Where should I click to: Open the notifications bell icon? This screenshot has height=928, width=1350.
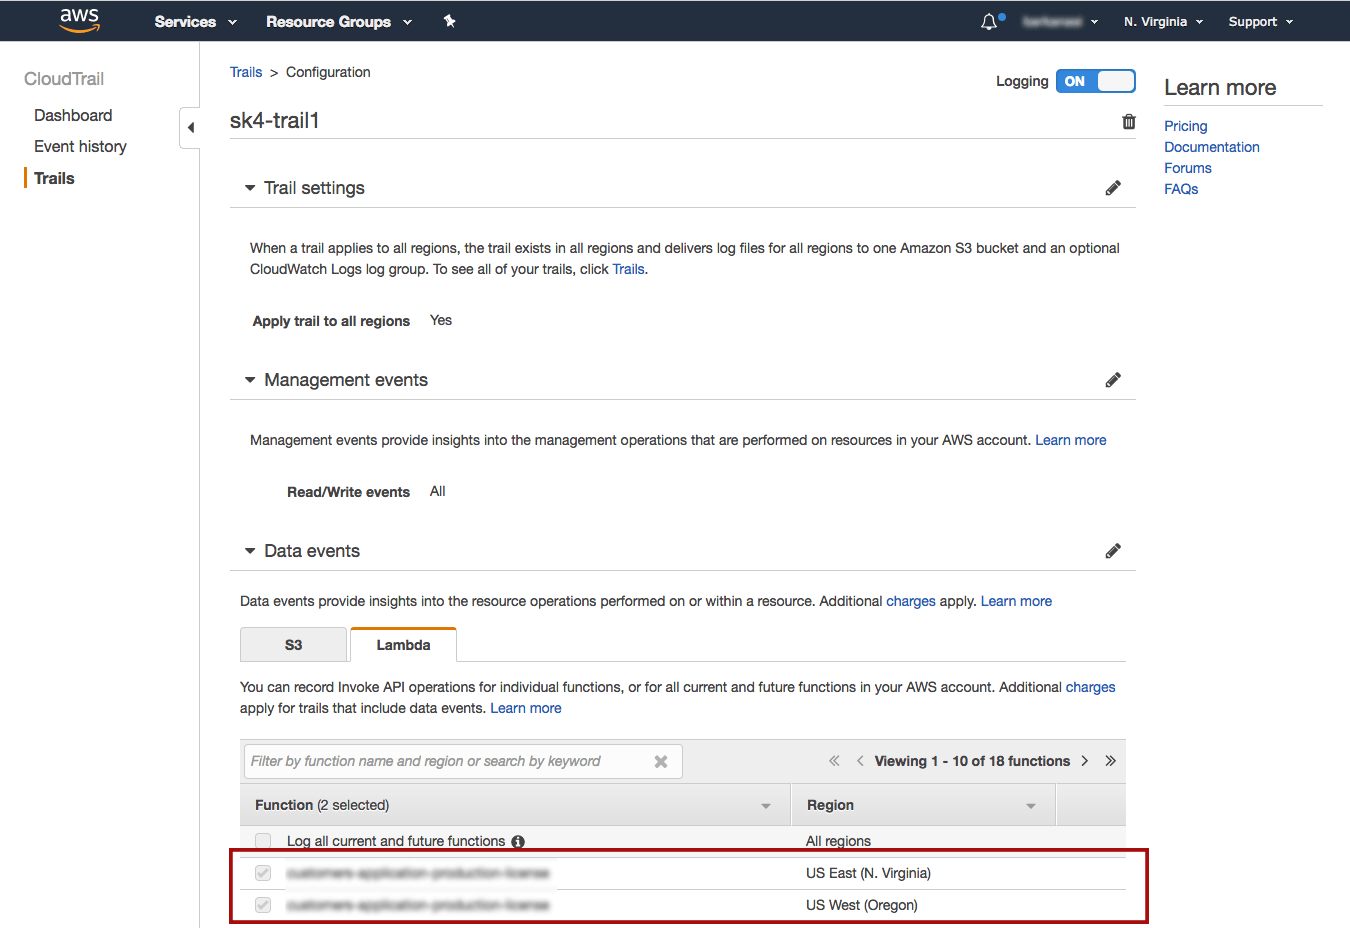click(x=989, y=21)
